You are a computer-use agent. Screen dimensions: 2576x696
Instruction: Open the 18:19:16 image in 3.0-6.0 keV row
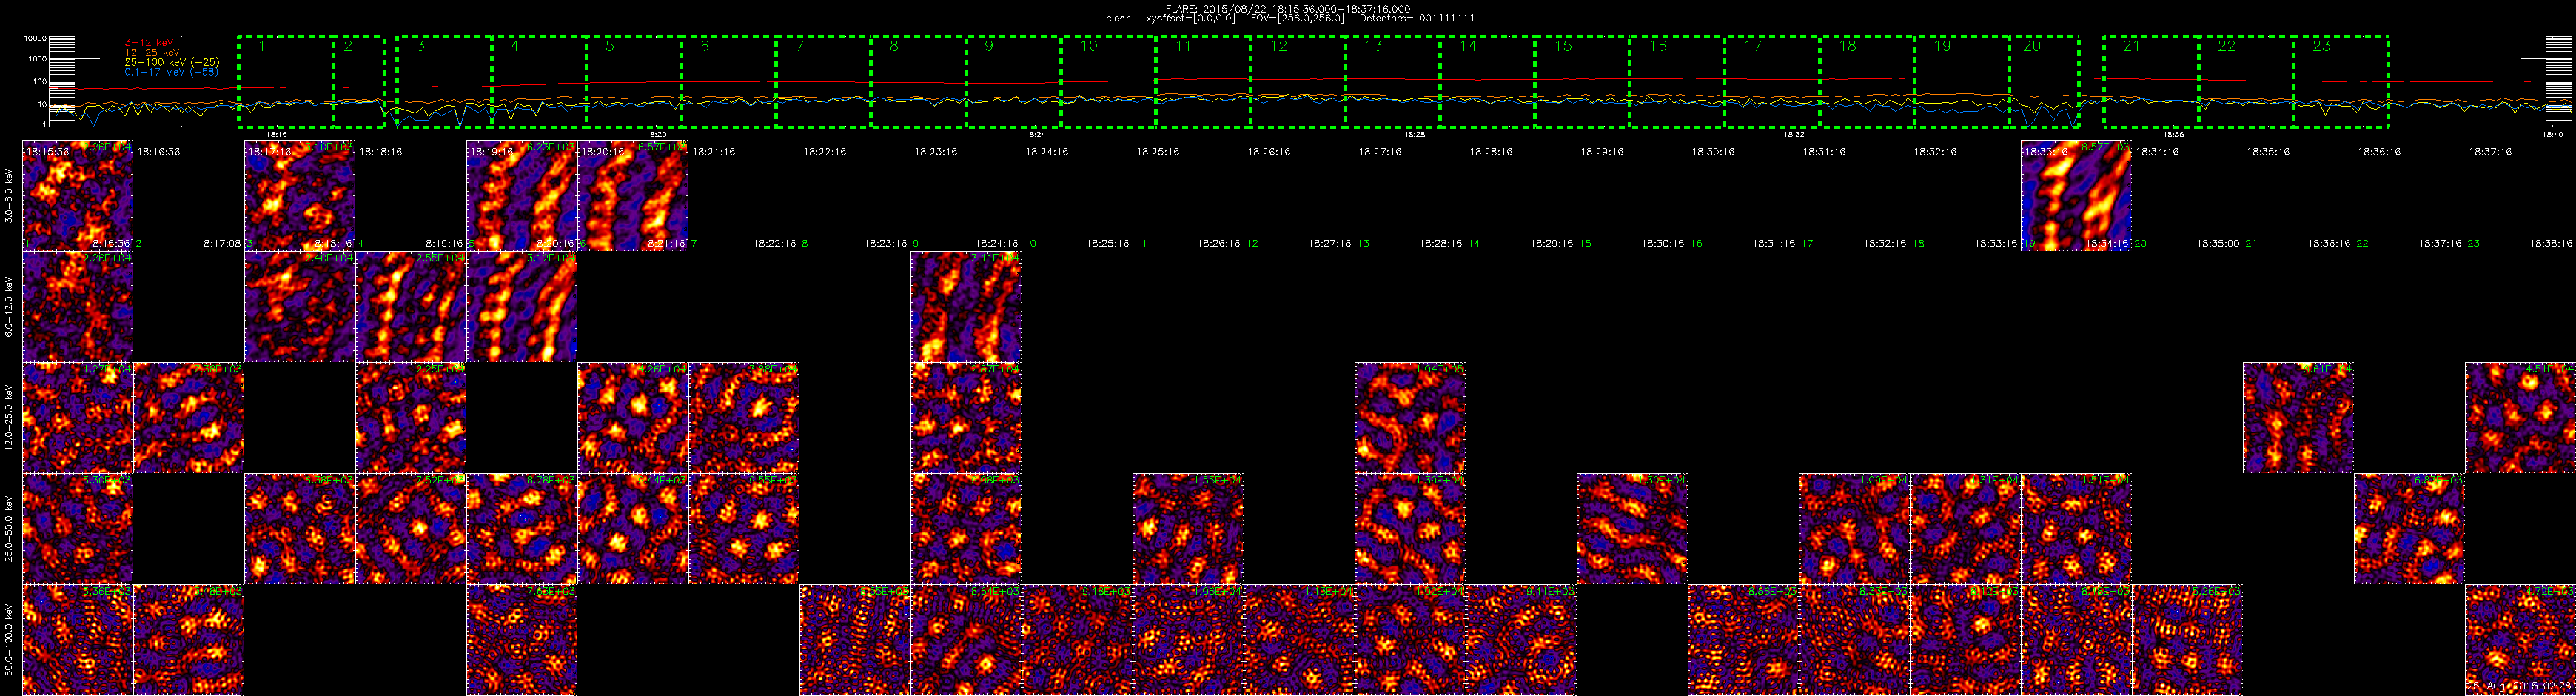pyautogui.click(x=521, y=196)
